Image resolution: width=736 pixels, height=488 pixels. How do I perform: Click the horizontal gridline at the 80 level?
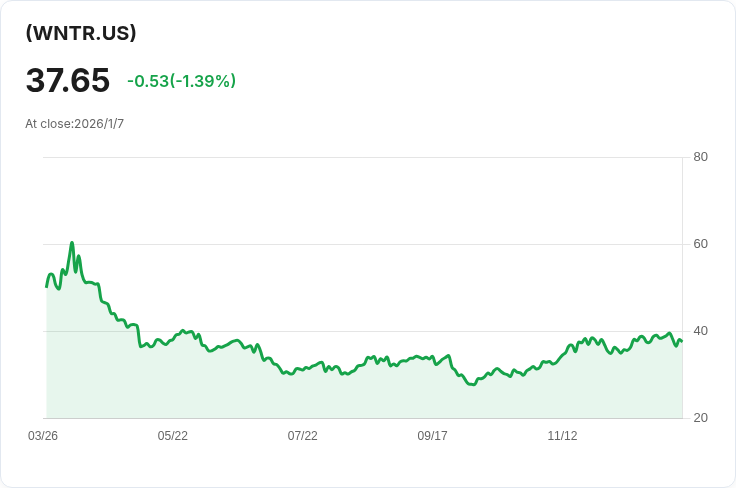tap(360, 157)
